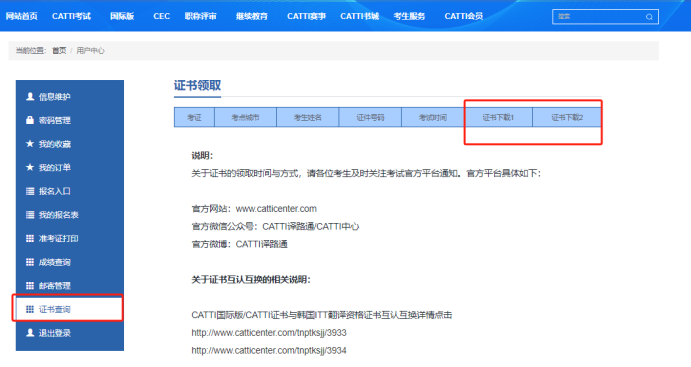Open 成绩查询 in the sidebar

pyautogui.click(x=55, y=262)
